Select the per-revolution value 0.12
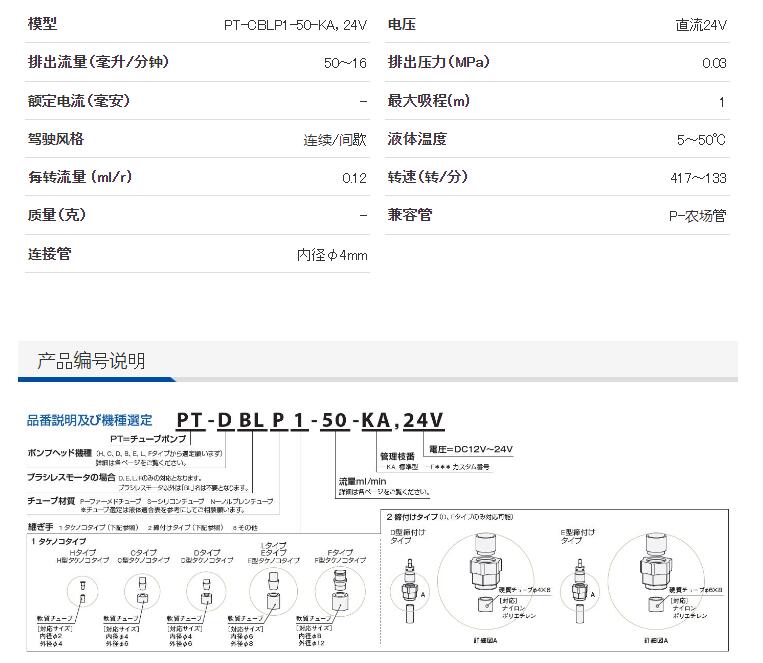This screenshot has height=663, width=763. click(354, 178)
